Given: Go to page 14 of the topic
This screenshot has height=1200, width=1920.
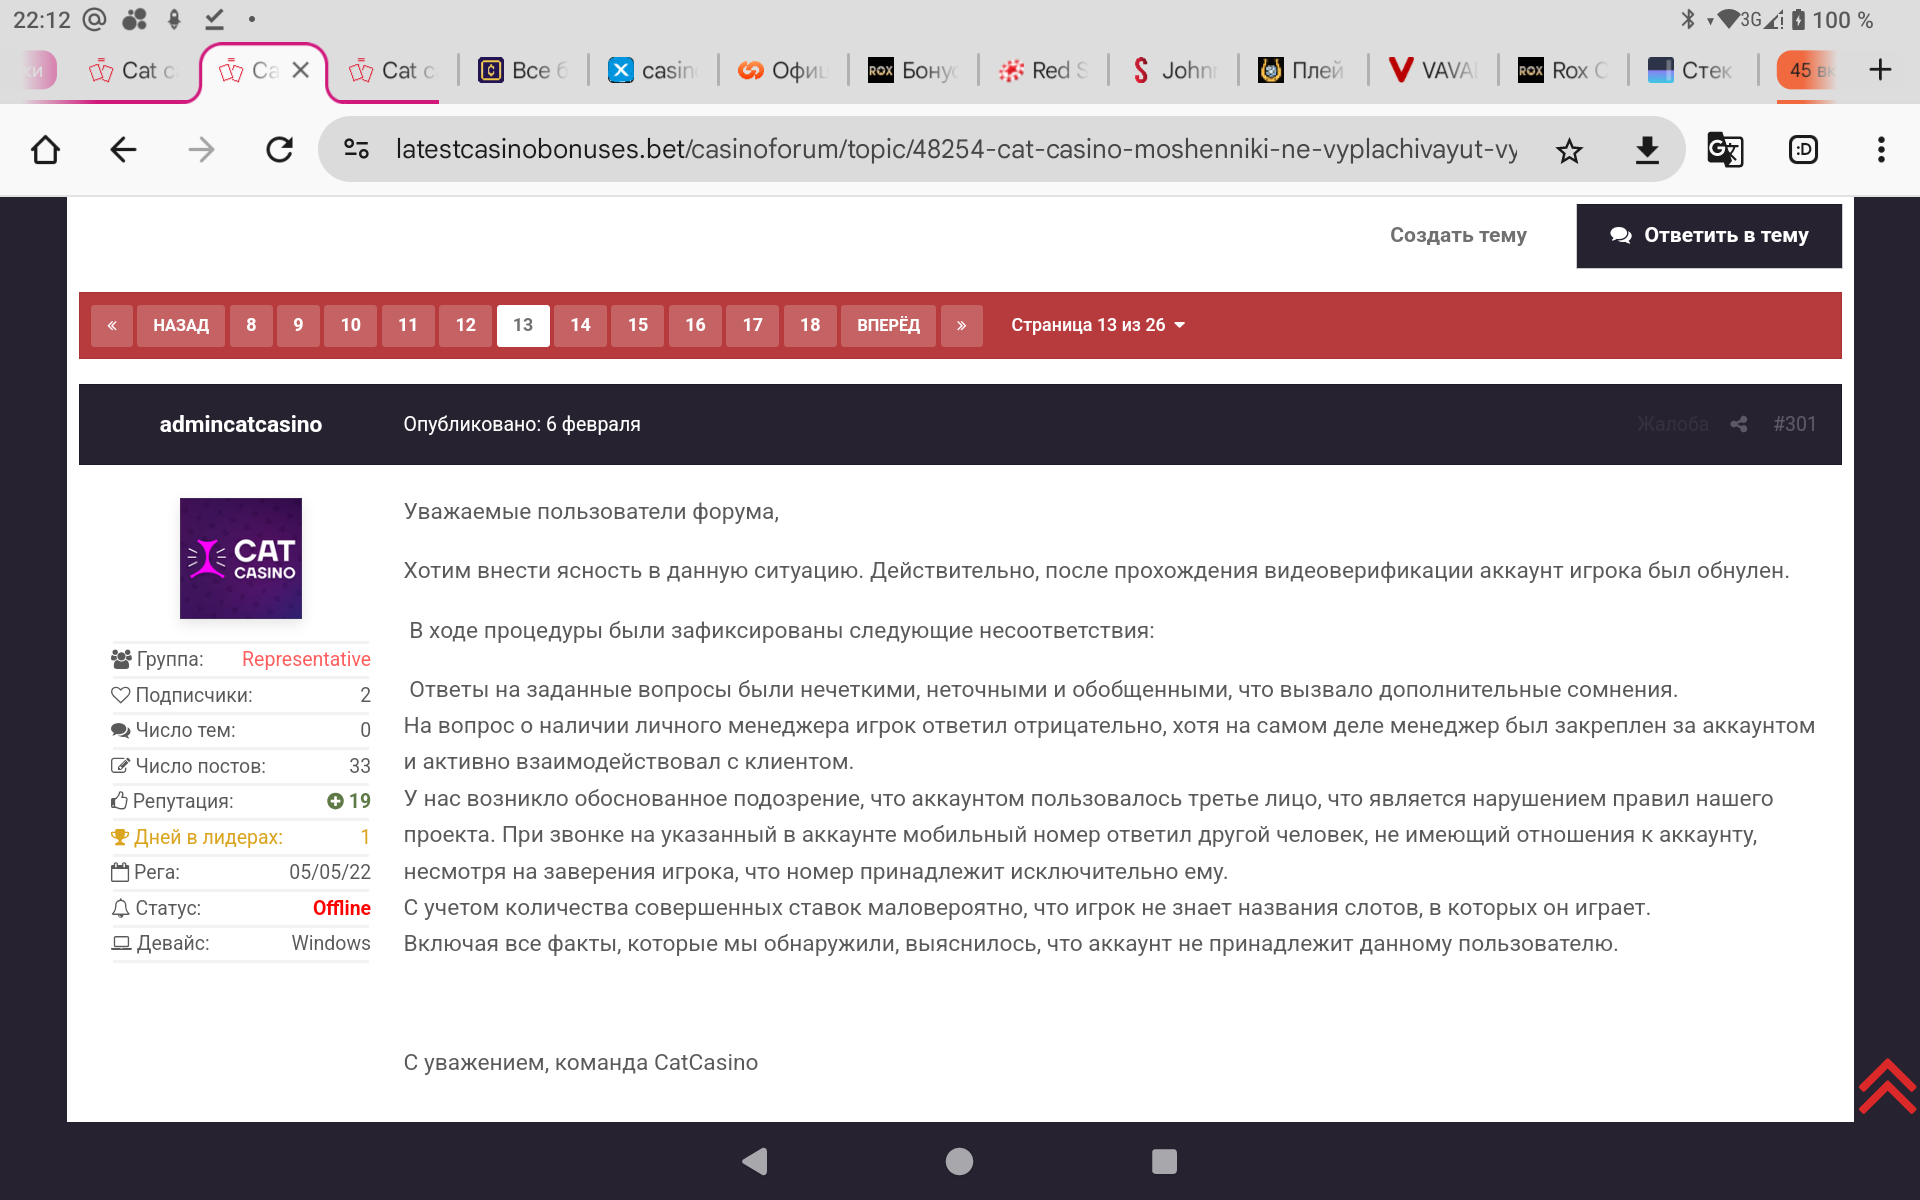Looking at the screenshot, I should [x=580, y=325].
